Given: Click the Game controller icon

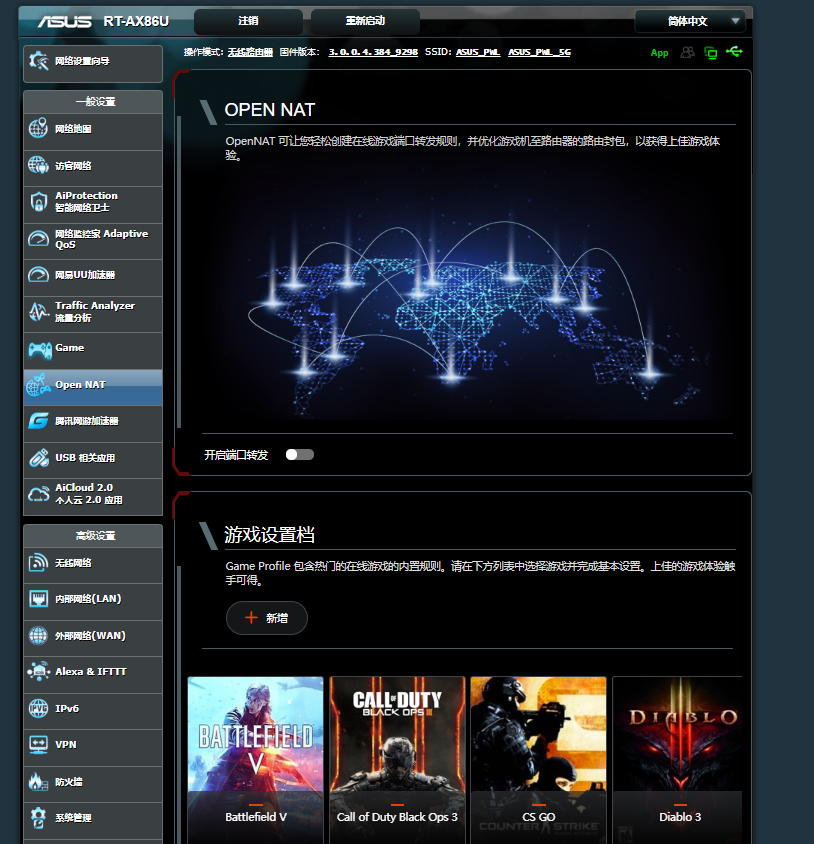Looking at the screenshot, I should point(39,349).
